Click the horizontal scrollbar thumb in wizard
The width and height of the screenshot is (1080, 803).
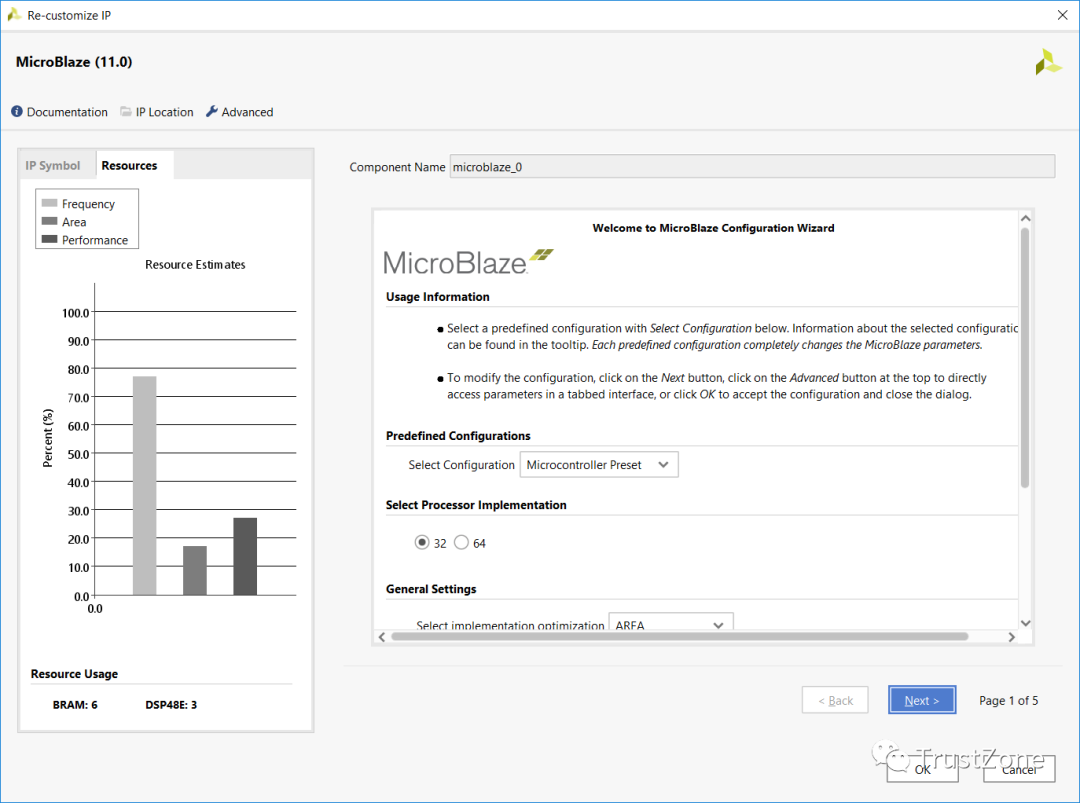coord(679,636)
